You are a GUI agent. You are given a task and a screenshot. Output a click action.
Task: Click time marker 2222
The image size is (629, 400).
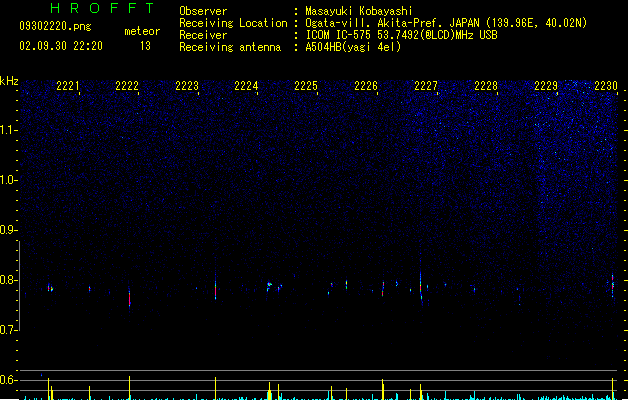[x=127, y=86]
